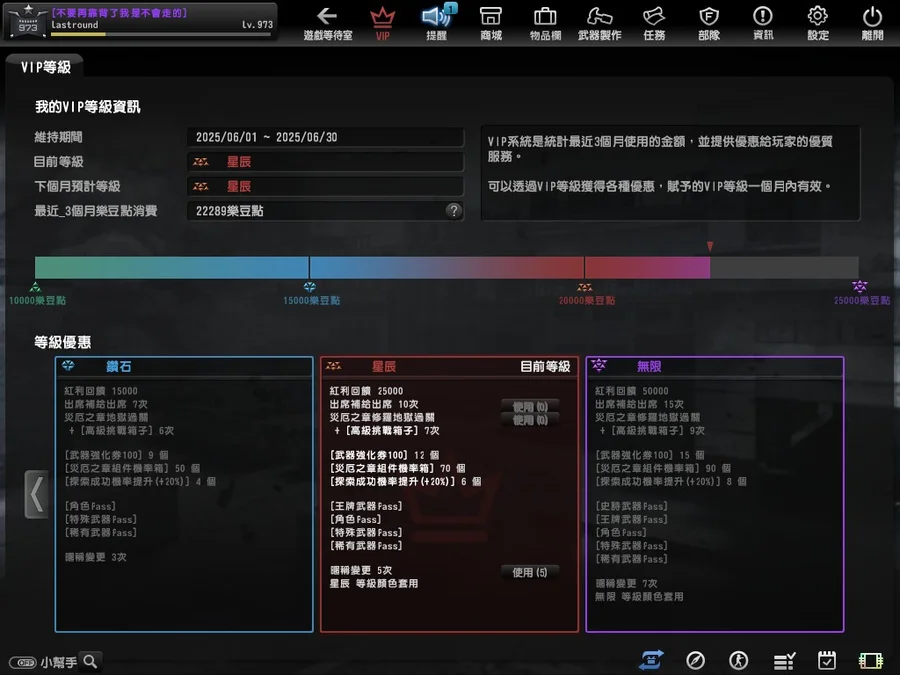Go back to the game lobby 遊戲等待室

(x=327, y=24)
